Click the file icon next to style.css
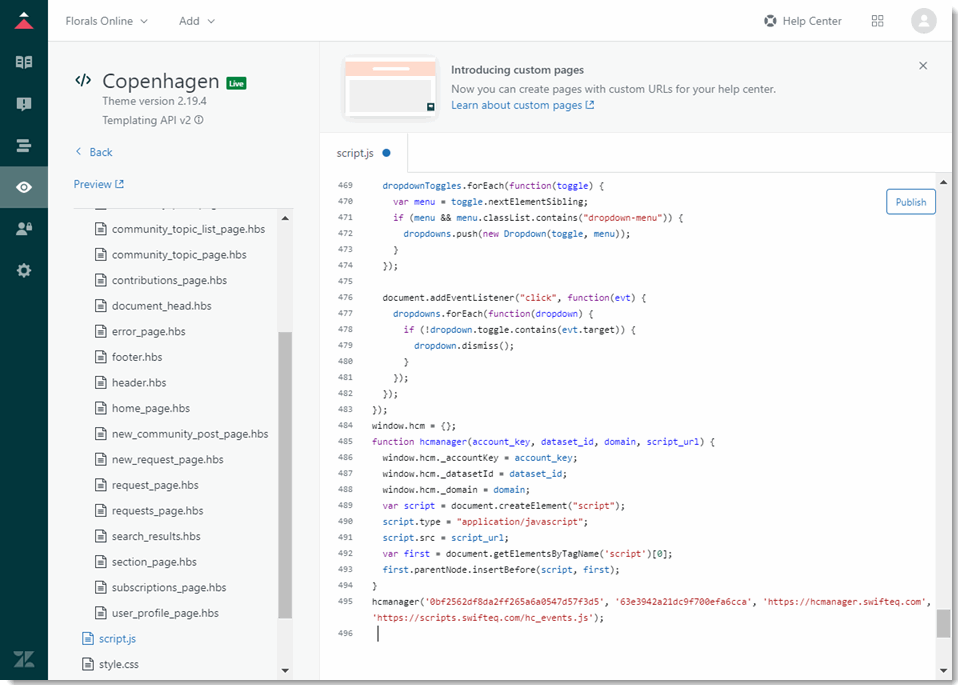 (88, 664)
